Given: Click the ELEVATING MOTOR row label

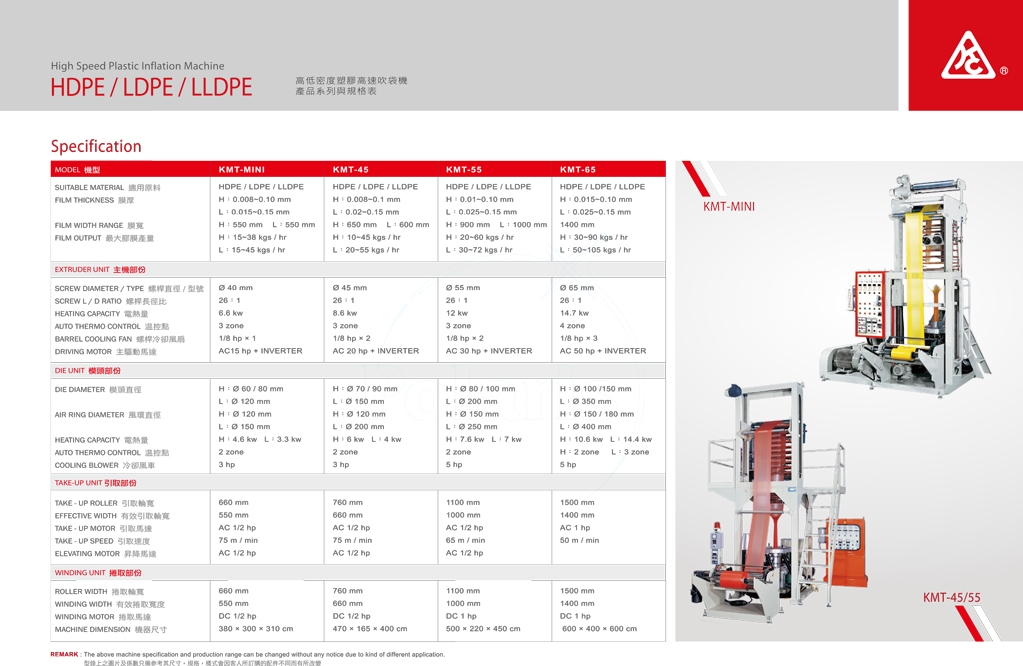Looking at the screenshot, I should point(106,554).
